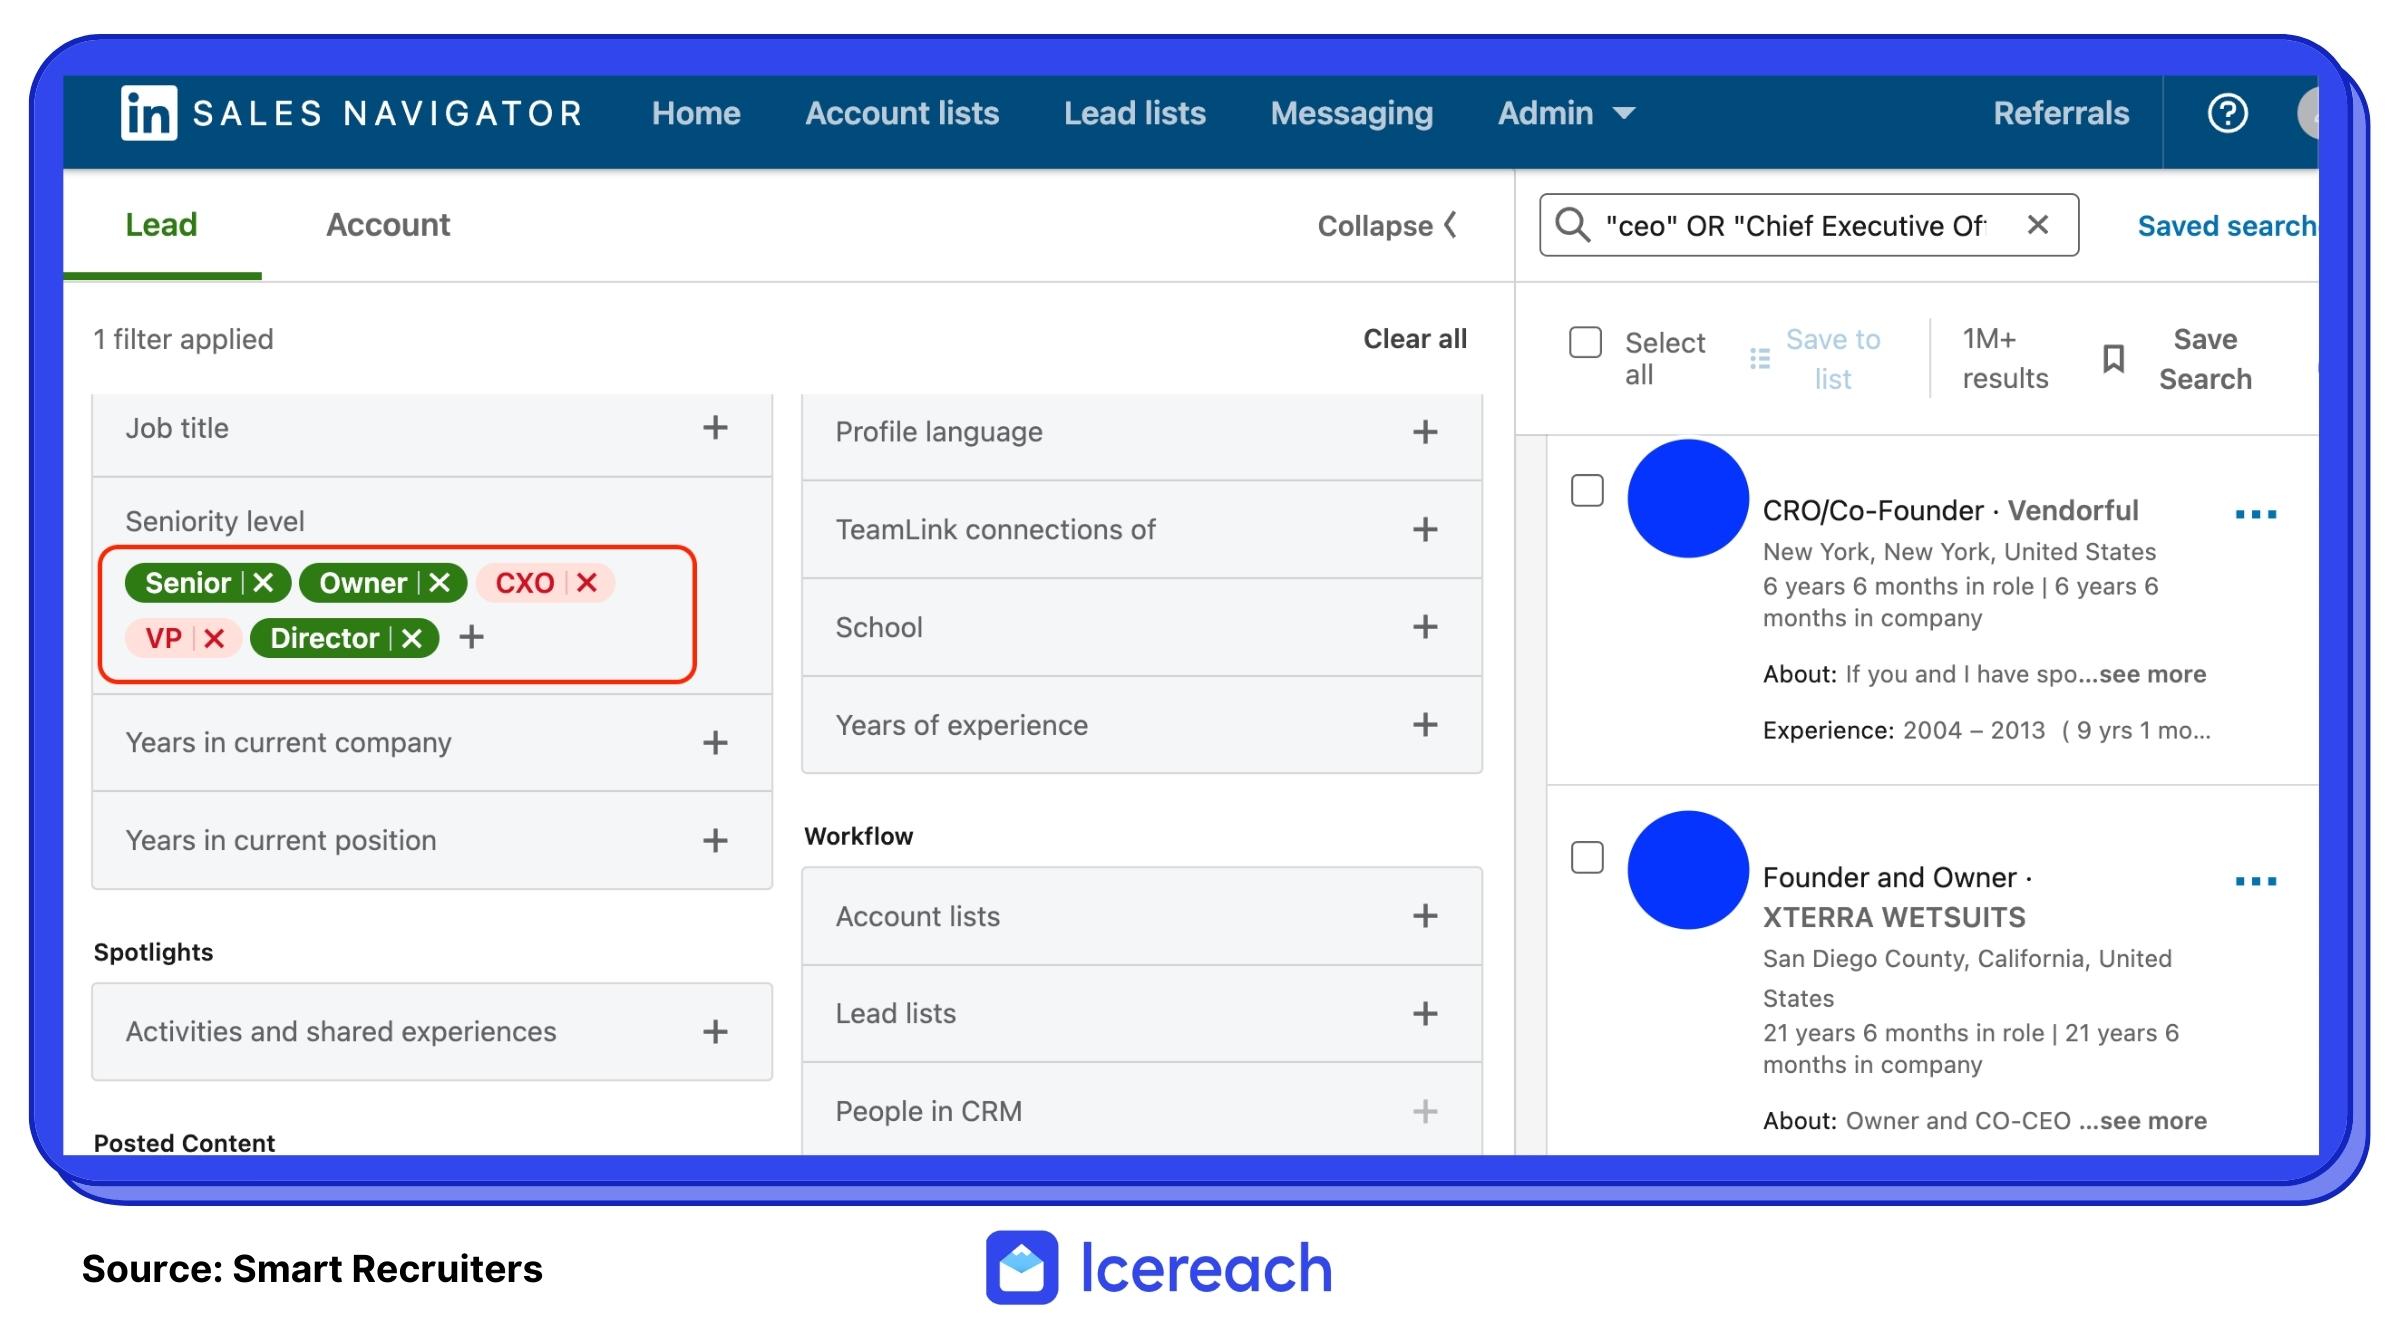Click the LinkedIn logo icon

148,113
